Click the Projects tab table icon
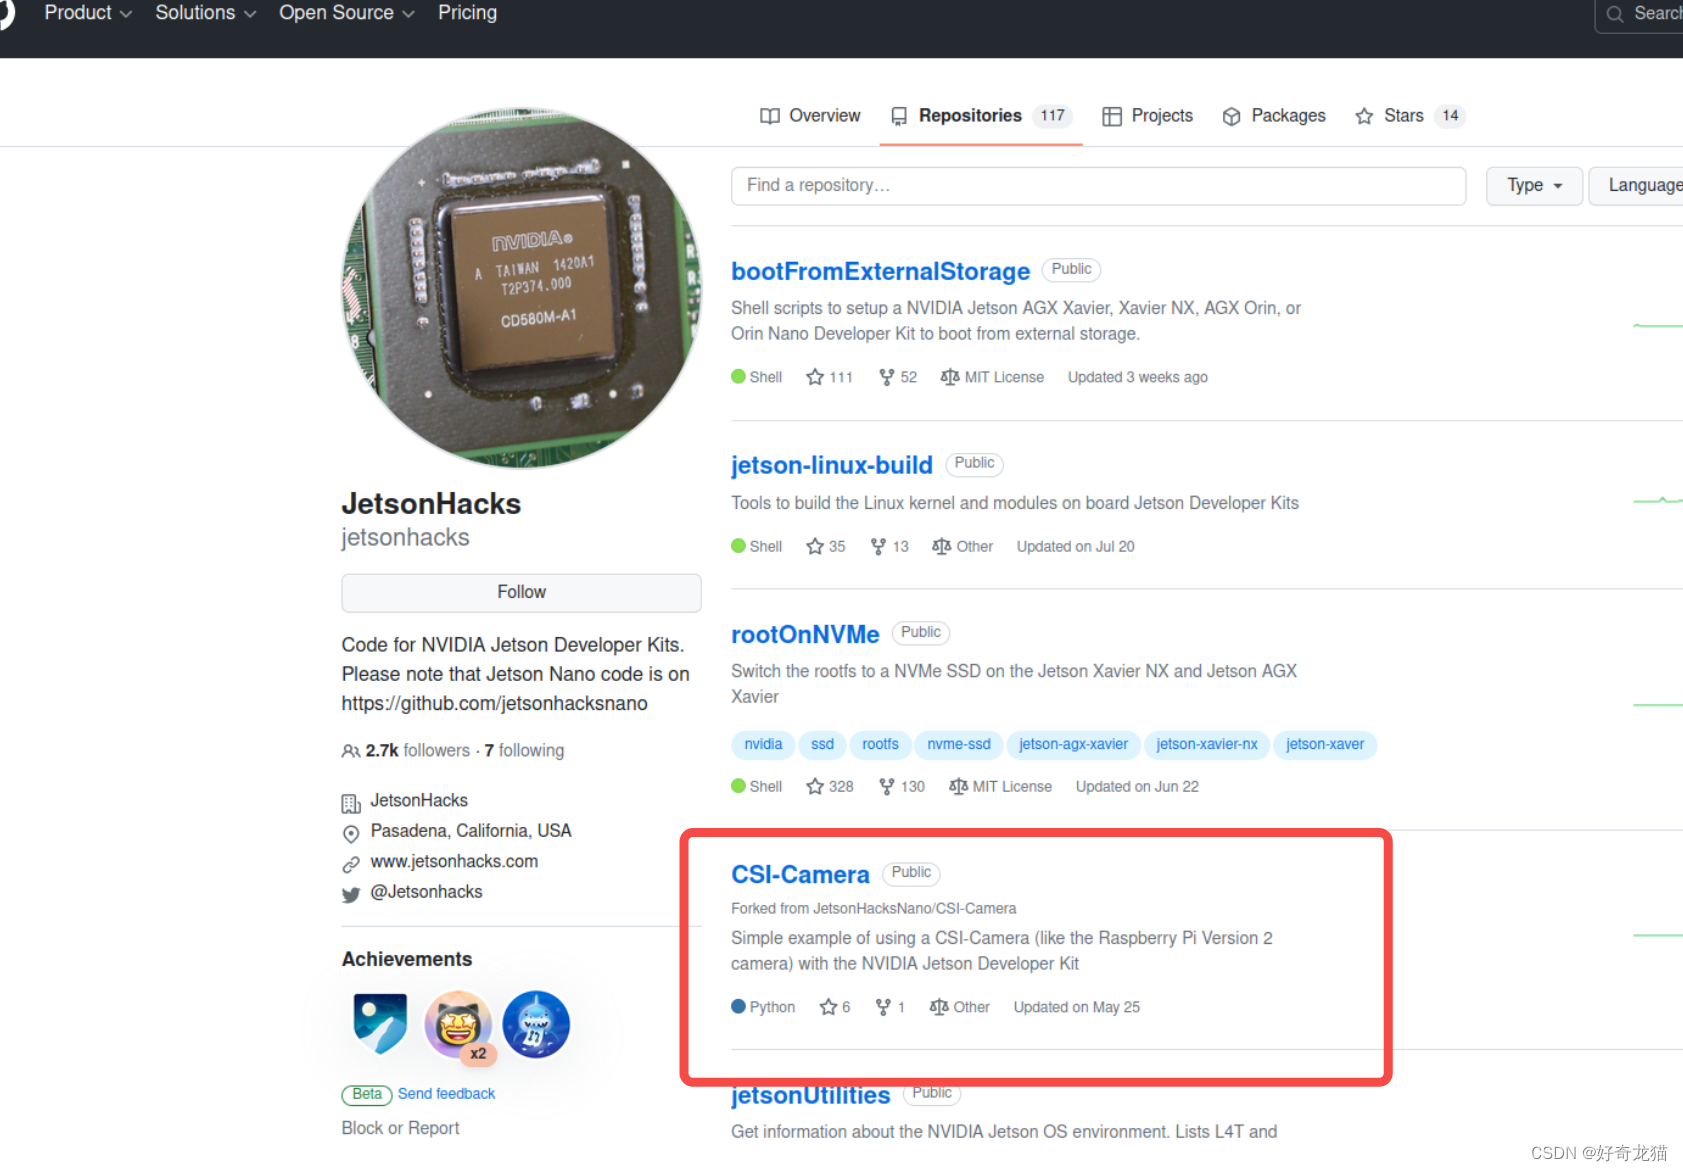This screenshot has width=1683, height=1171. [x=1111, y=116]
